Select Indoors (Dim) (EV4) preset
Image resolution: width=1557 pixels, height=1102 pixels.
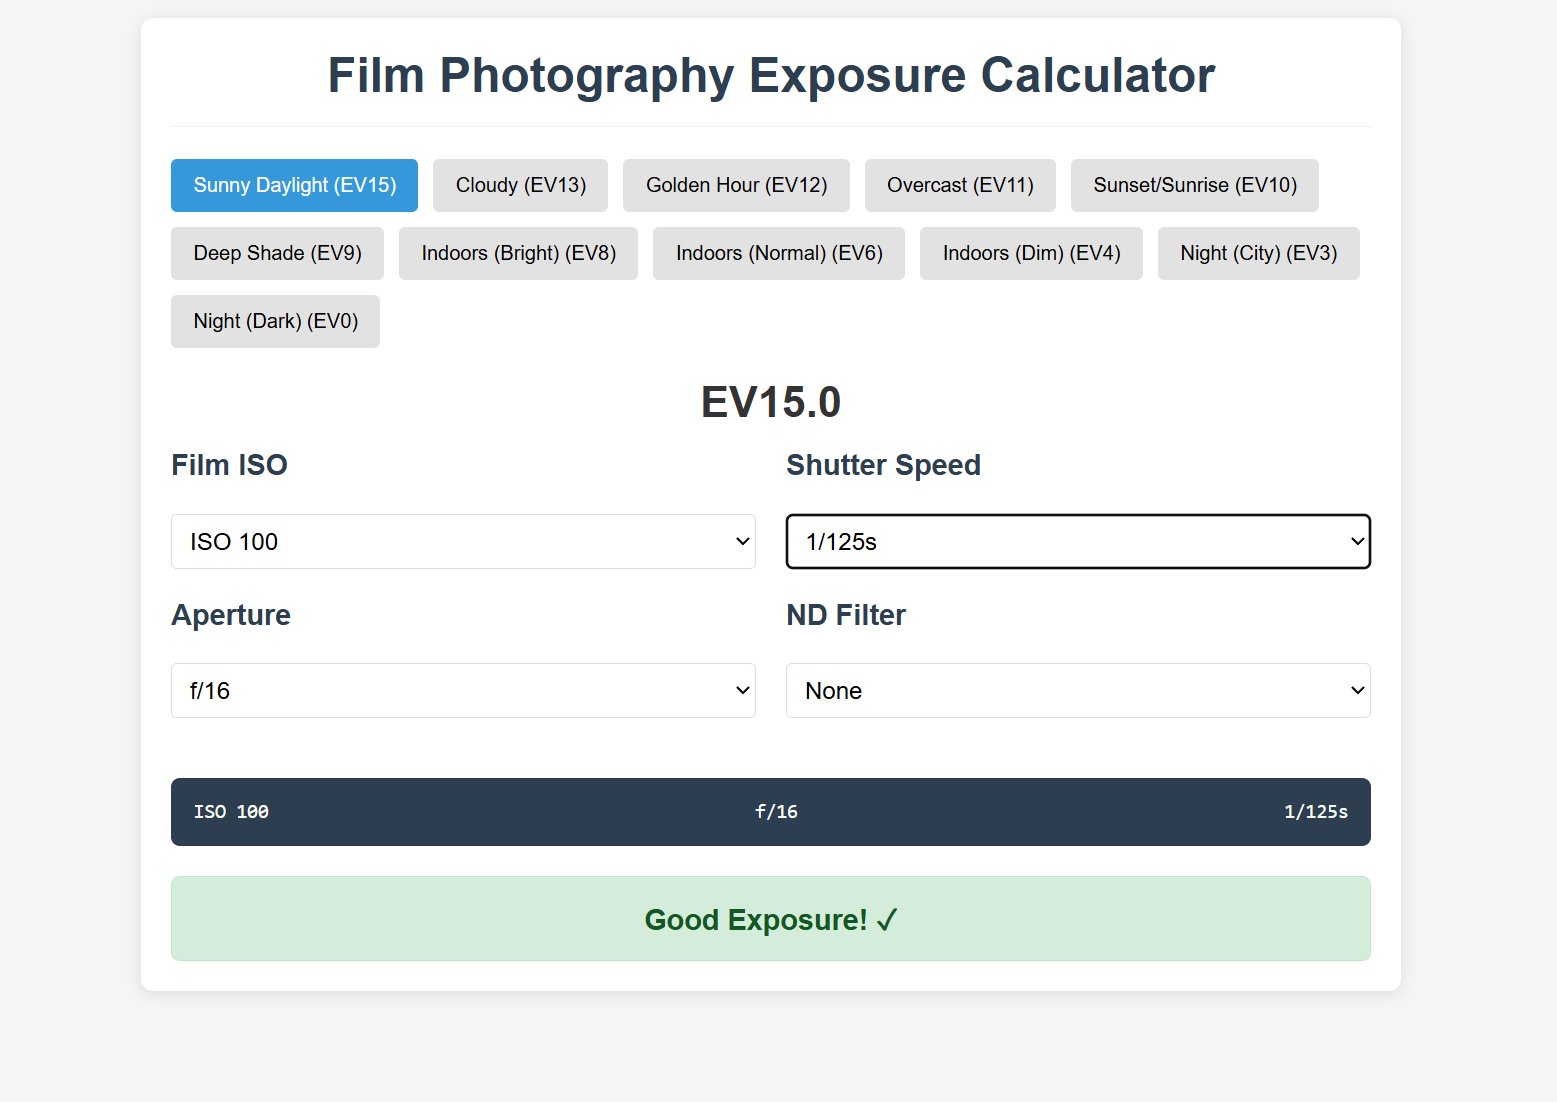[1031, 253]
